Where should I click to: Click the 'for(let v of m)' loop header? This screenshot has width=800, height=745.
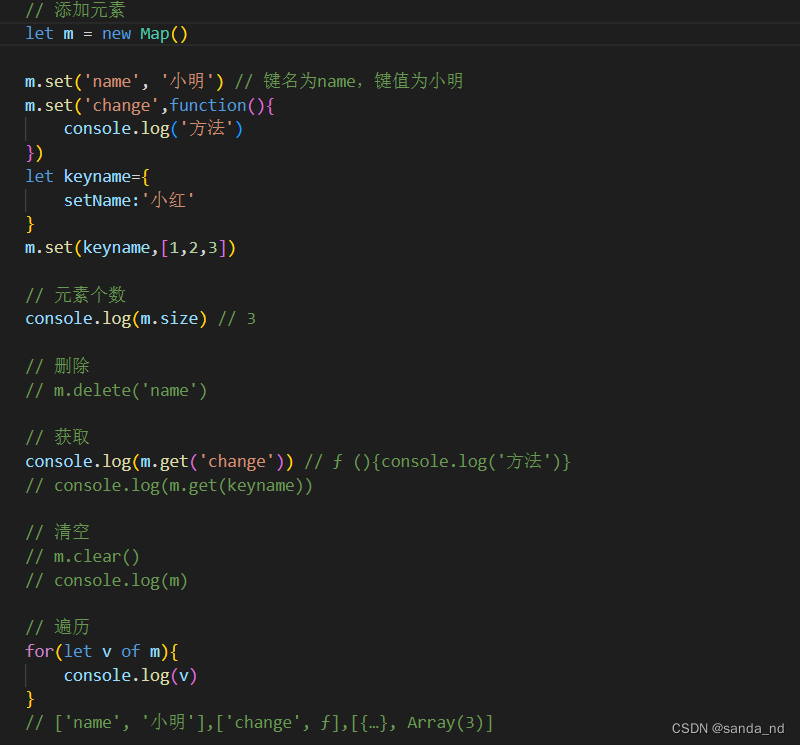click(100, 650)
